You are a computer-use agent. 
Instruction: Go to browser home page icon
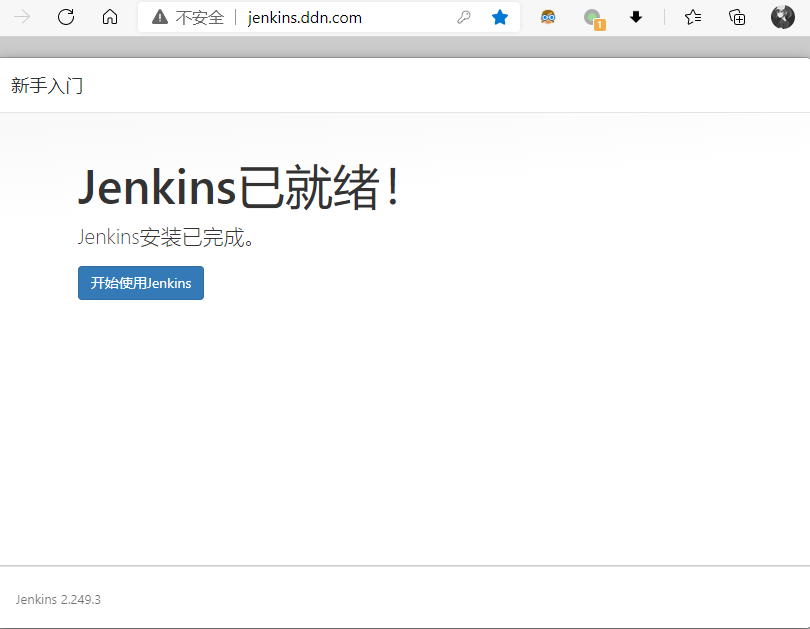pos(110,17)
